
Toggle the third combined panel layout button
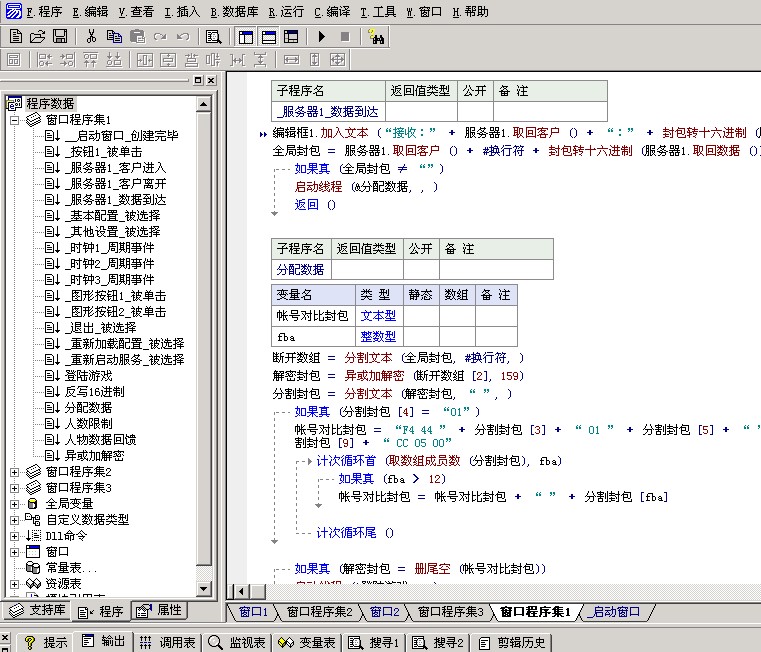(x=291, y=36)
